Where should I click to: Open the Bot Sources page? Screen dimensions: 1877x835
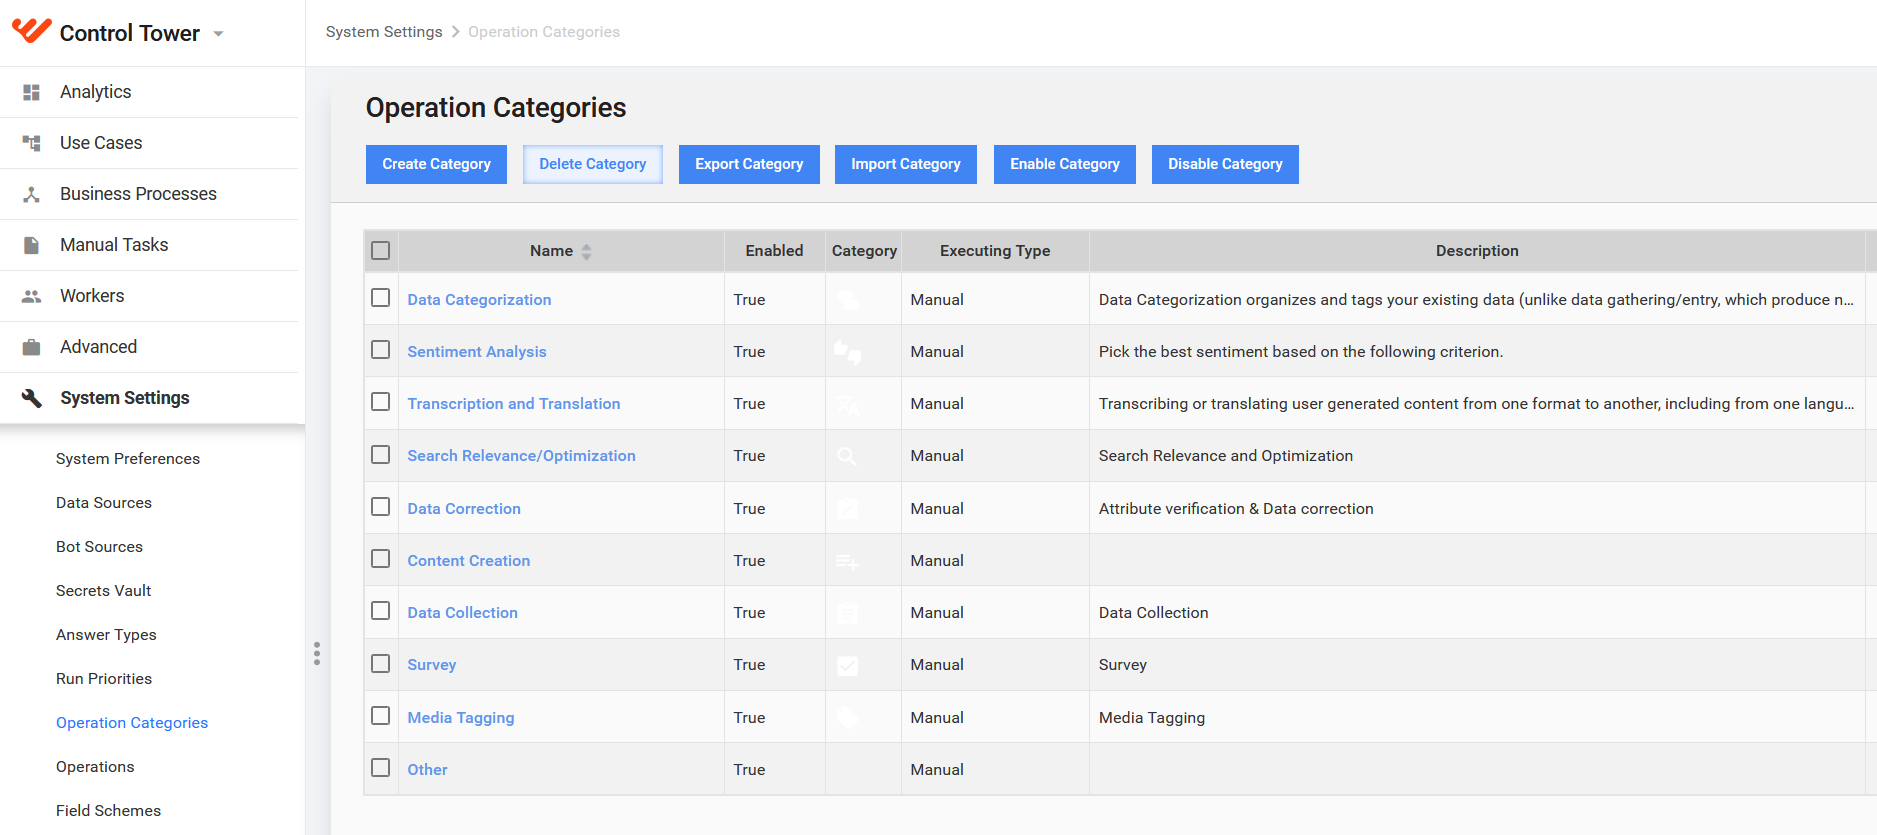(99, 547)
